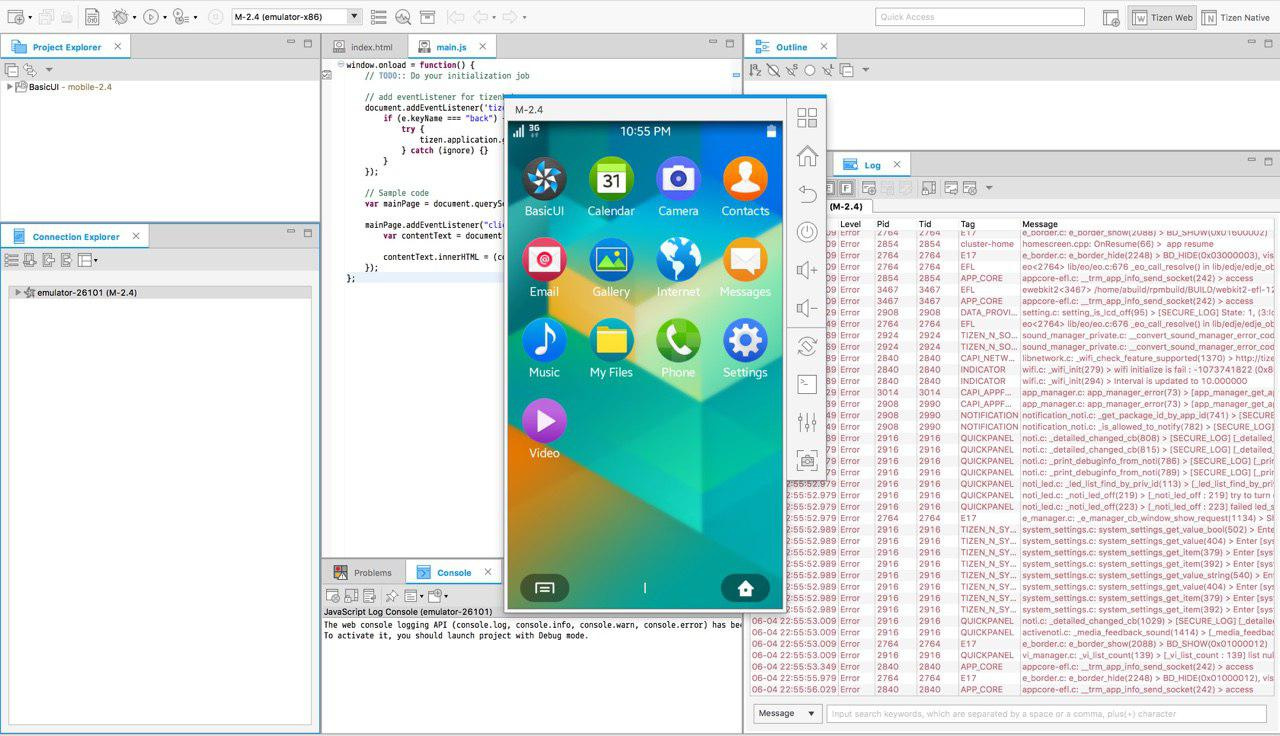Select Console tab

453,573
